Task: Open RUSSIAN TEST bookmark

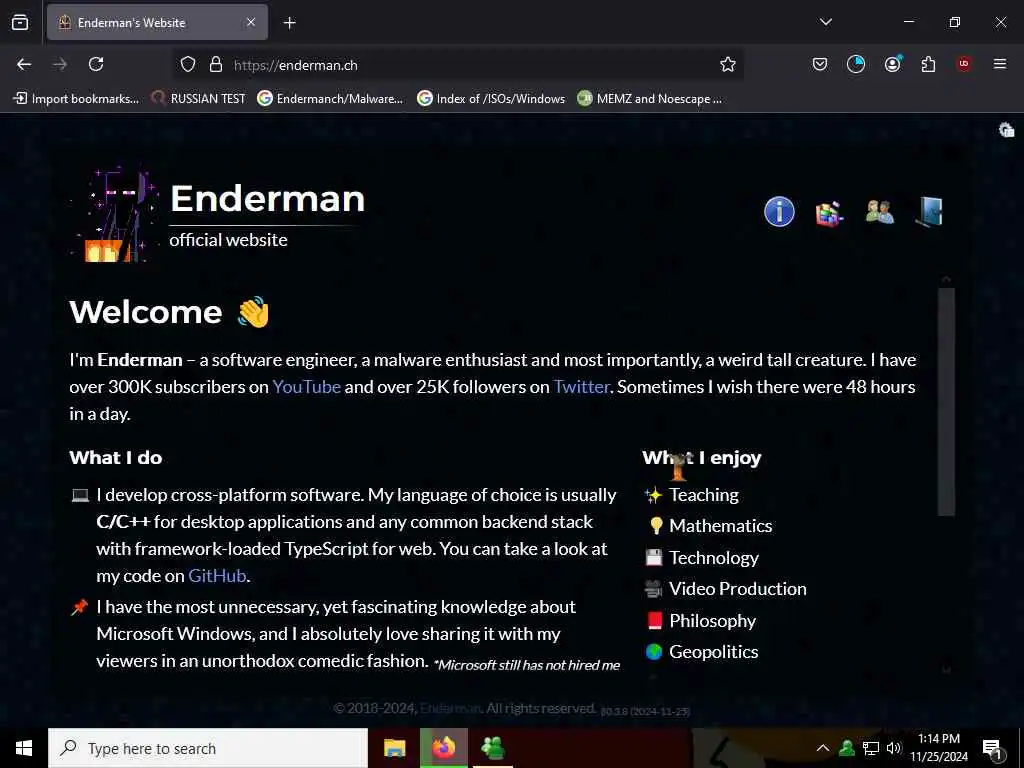Action: pos(198,99)
